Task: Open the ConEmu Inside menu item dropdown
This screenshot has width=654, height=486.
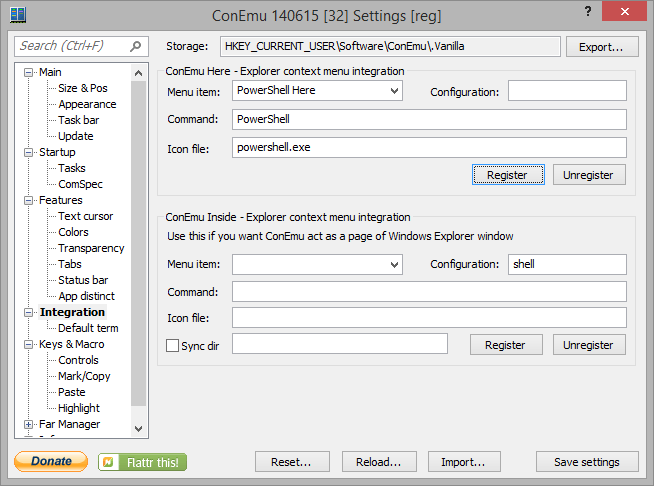Action: tap(394, 265)
